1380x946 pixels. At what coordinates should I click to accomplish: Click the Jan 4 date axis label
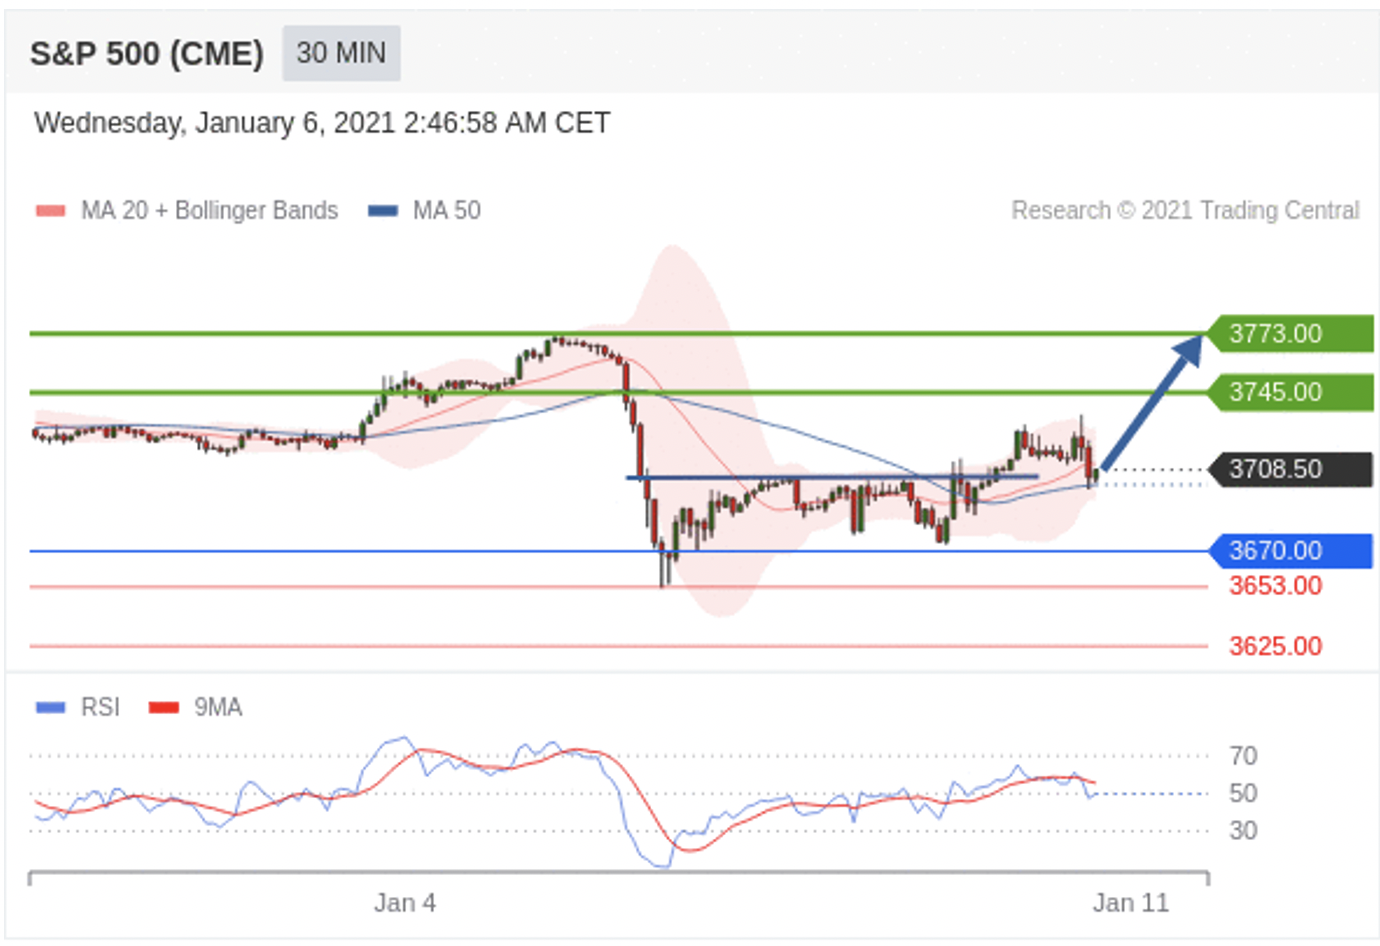[405, 903]
